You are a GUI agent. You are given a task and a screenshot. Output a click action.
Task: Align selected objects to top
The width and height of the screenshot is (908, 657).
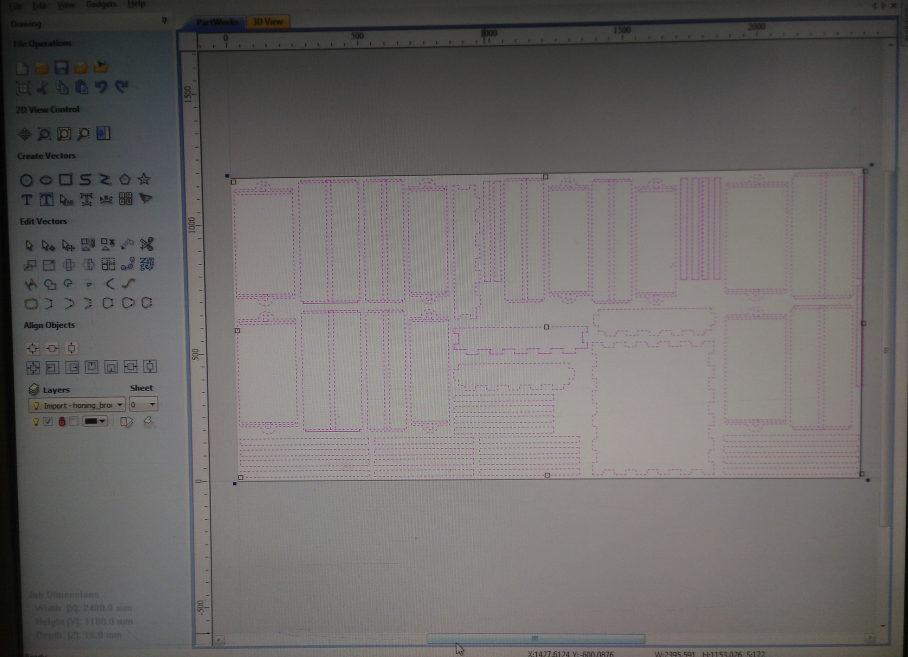(x=91, y=367)
